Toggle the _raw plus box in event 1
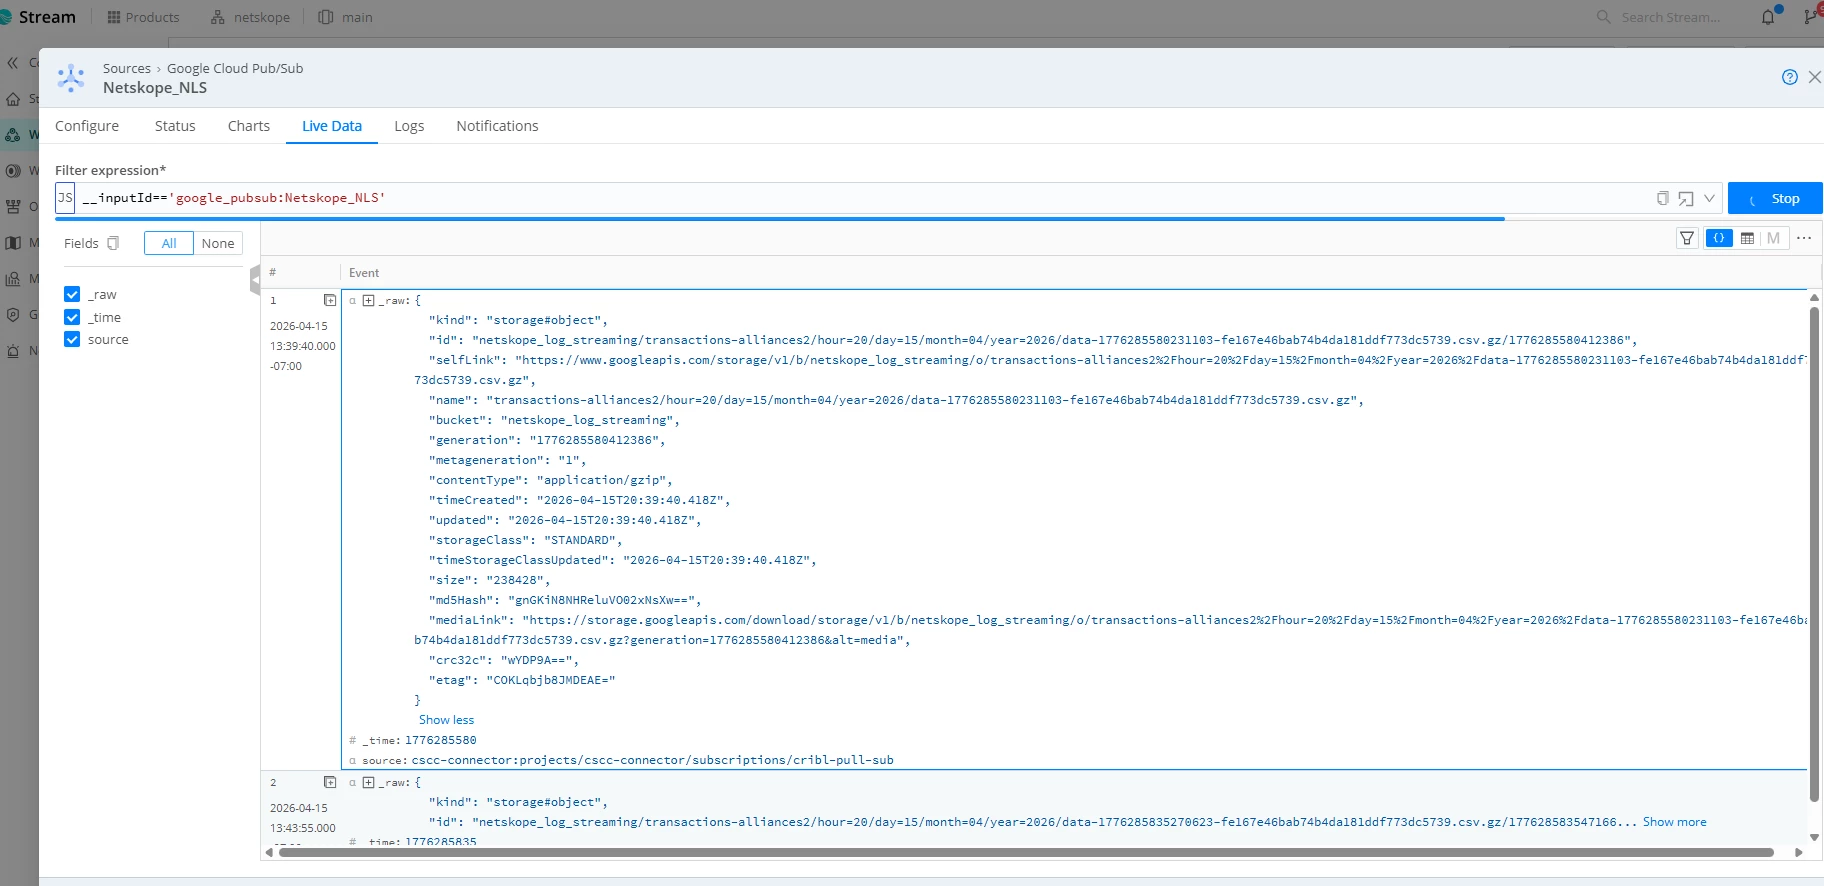The width and height of the screenshot is (1824, 886). [368, 300]
